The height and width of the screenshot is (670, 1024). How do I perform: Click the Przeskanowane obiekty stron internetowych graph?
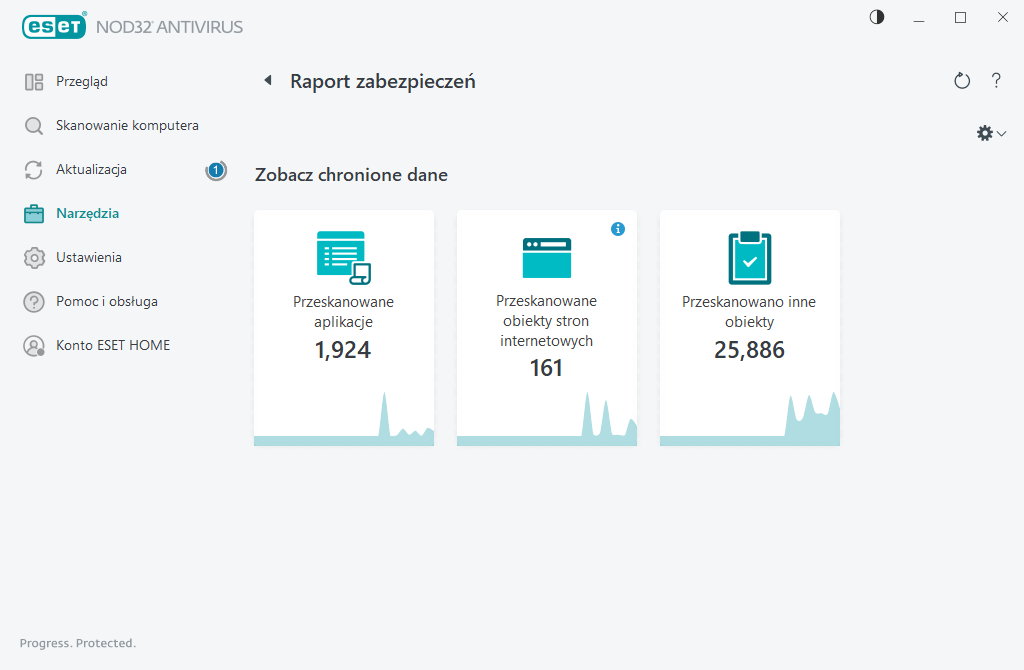pos(547,418)
